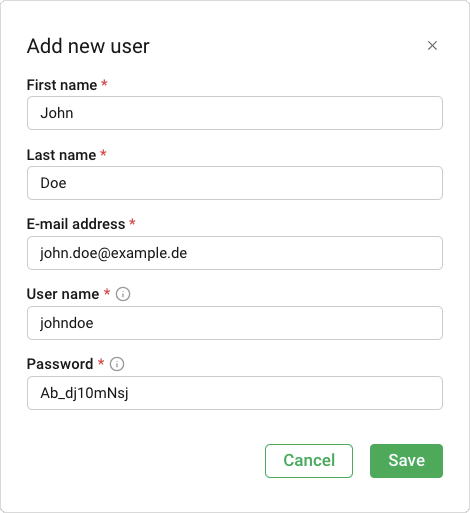The height and width of the screenshot is (513, 470).
Task: Click the red asterisk next to Password
Action: click(101, 362)
